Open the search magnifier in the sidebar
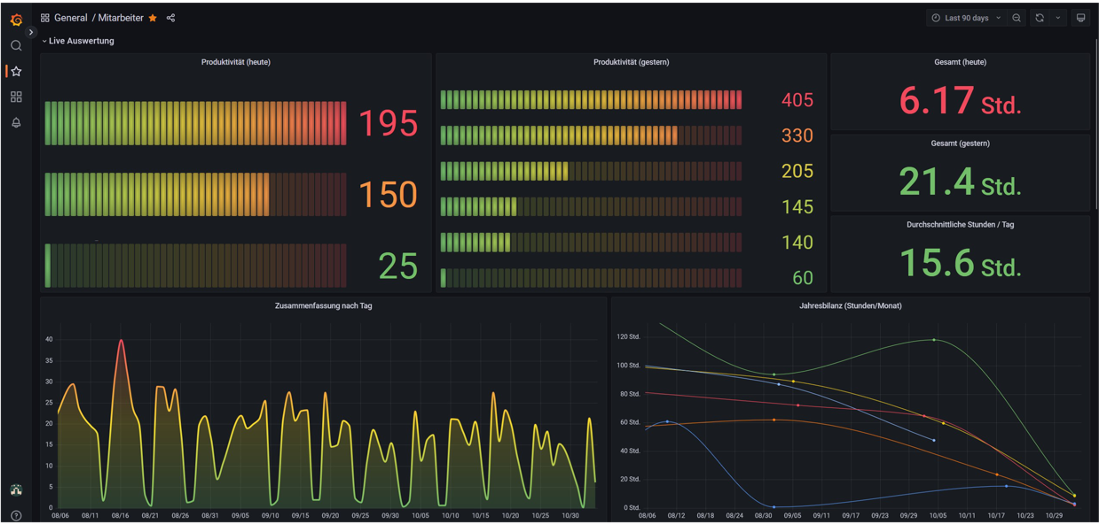The width and height of the screenshot is (1100, 527). pyautogui.click(x=16, y=46)
